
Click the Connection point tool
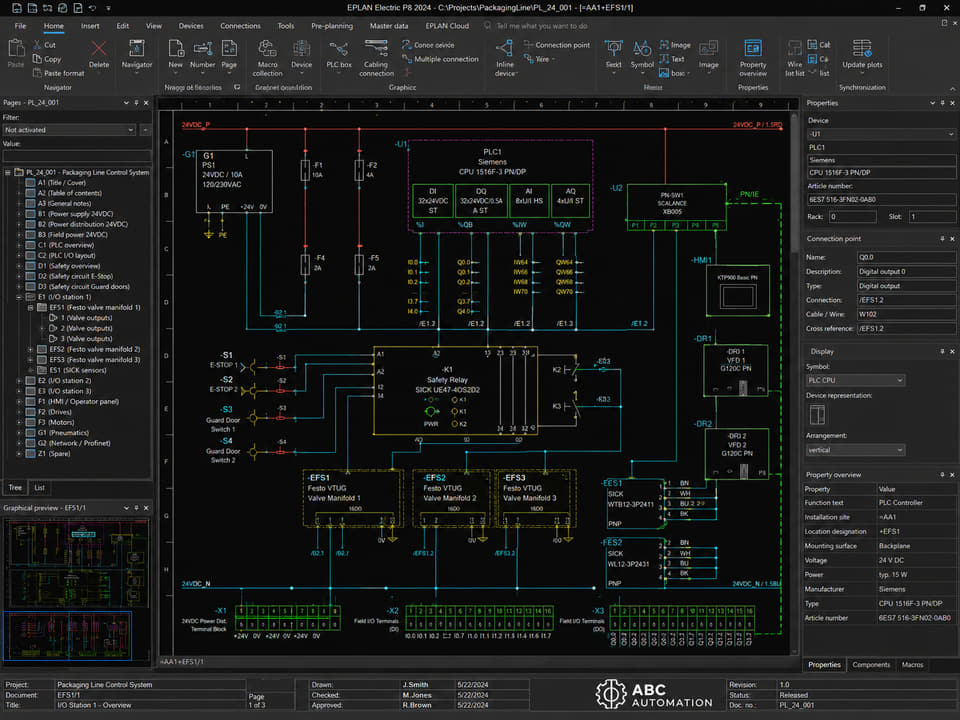coord(557,45)
